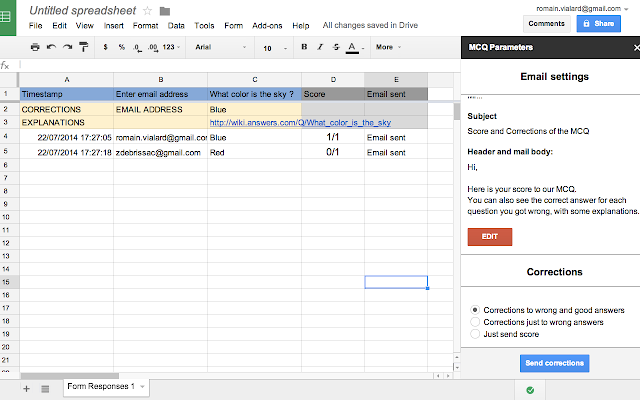The image size is (640, 400).
Task: Select cell with romain.vialard@gmail.com
Action: coord(160,138)
